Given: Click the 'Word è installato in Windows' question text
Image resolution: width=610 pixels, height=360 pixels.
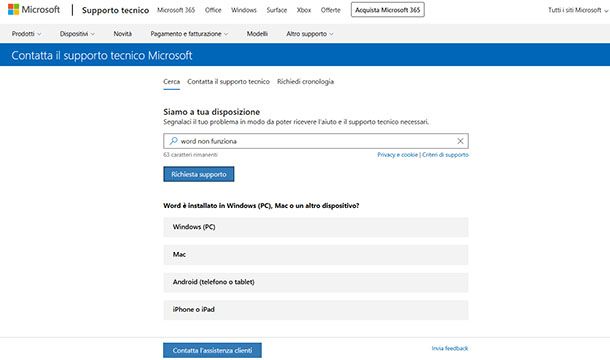Looking at the screenshot, I should 261,205.
